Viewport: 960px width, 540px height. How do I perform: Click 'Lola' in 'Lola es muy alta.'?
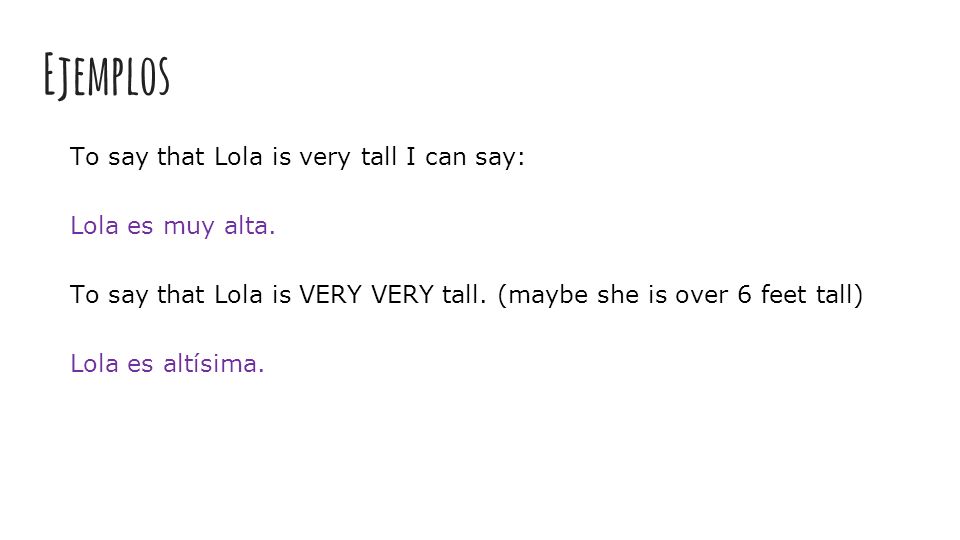pos(94,226)
